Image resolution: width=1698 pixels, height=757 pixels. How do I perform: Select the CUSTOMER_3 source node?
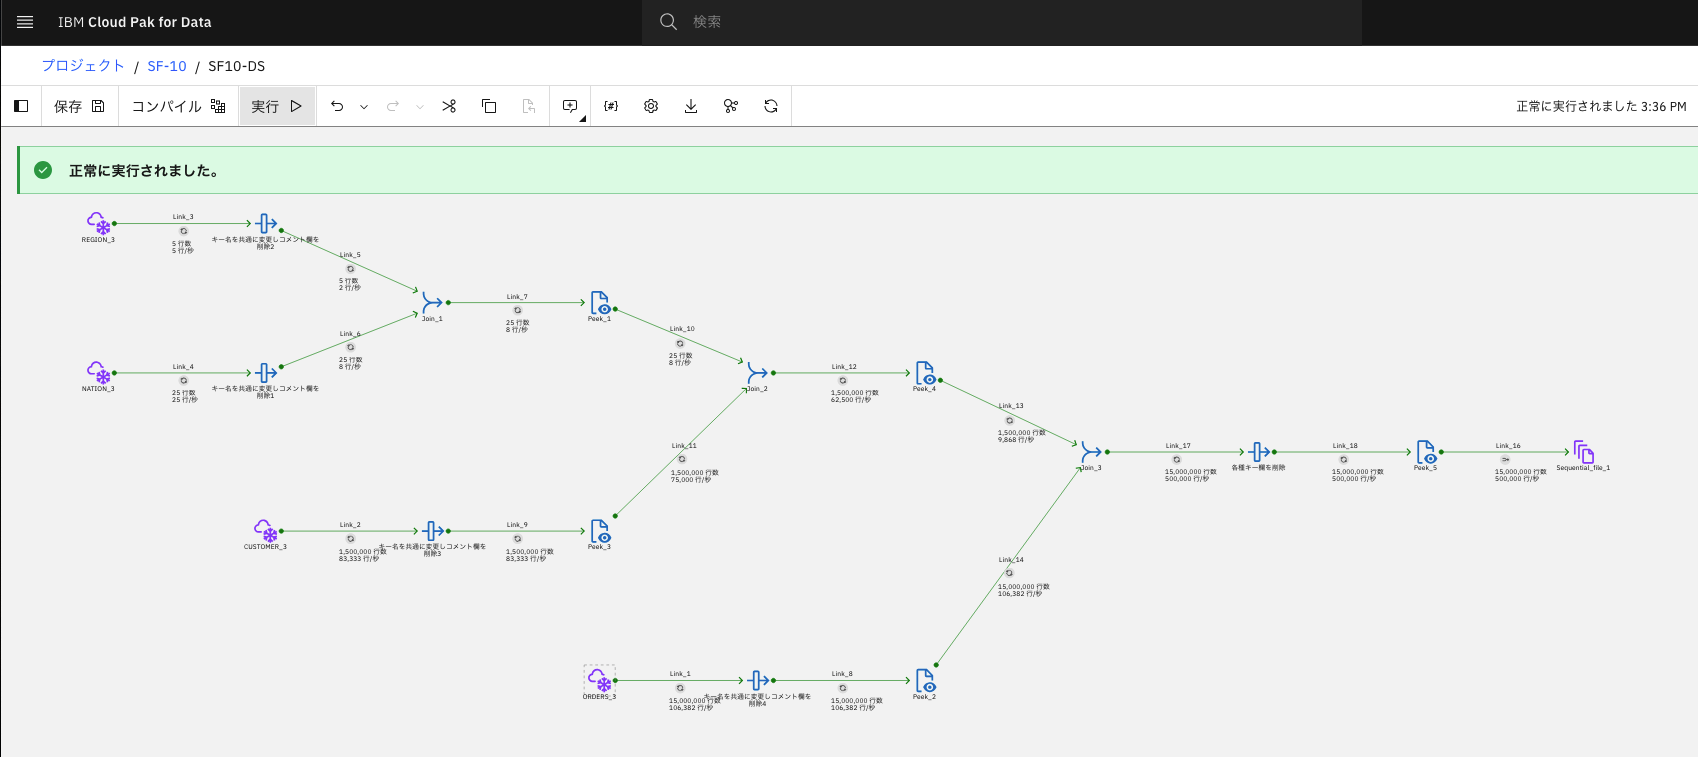pos(265,531)
